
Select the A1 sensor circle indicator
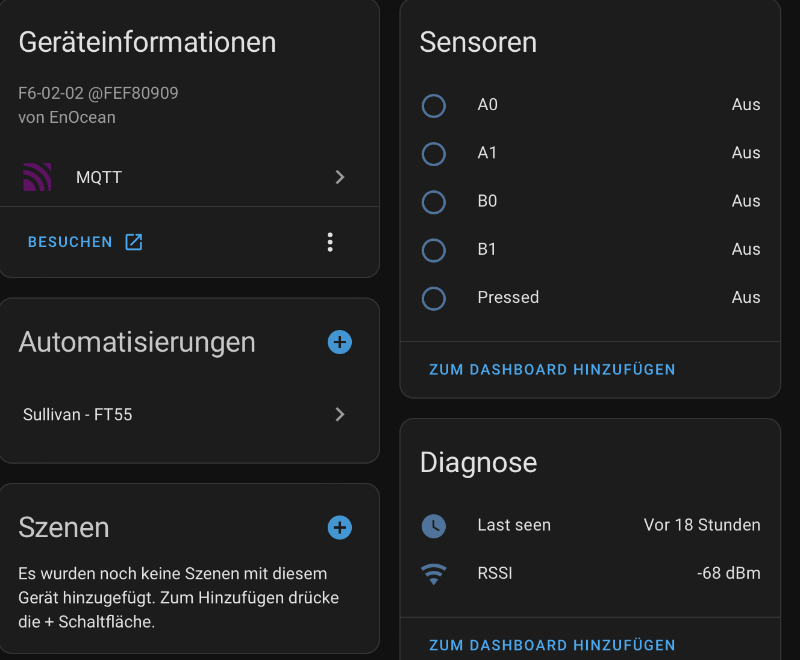(433, 153)
